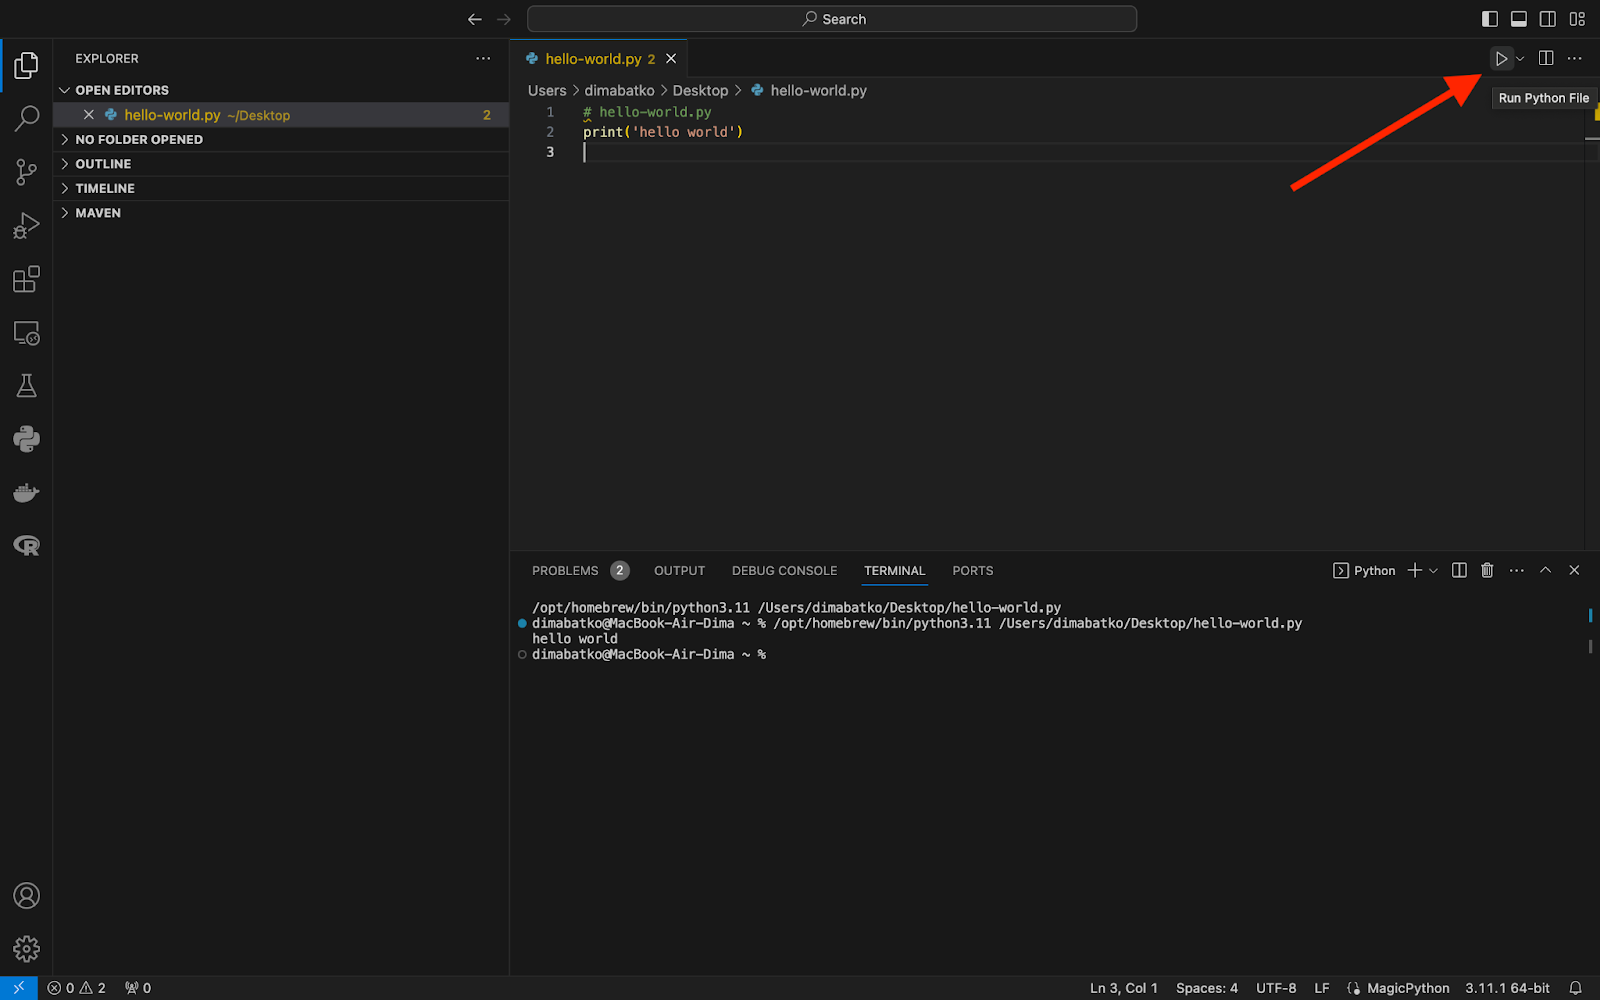Change encoding via UTF-8 status item

(1276, 988)
